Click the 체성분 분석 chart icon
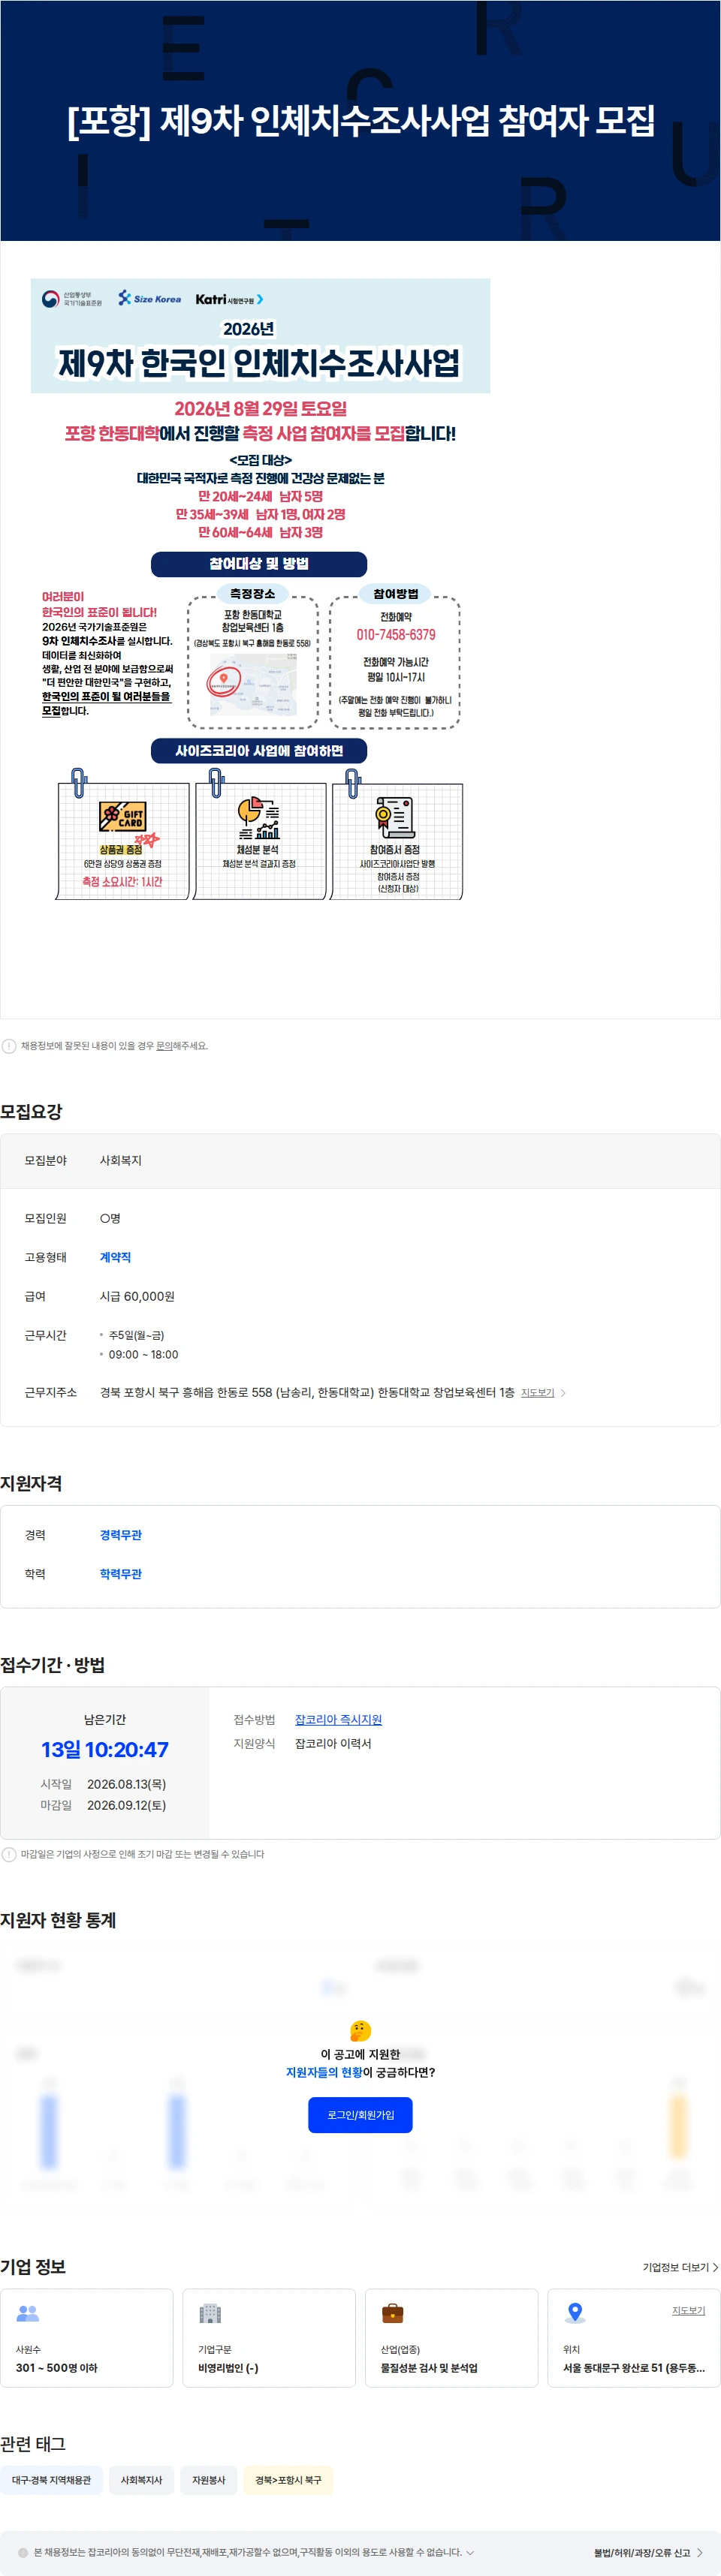 pos(258,817)
